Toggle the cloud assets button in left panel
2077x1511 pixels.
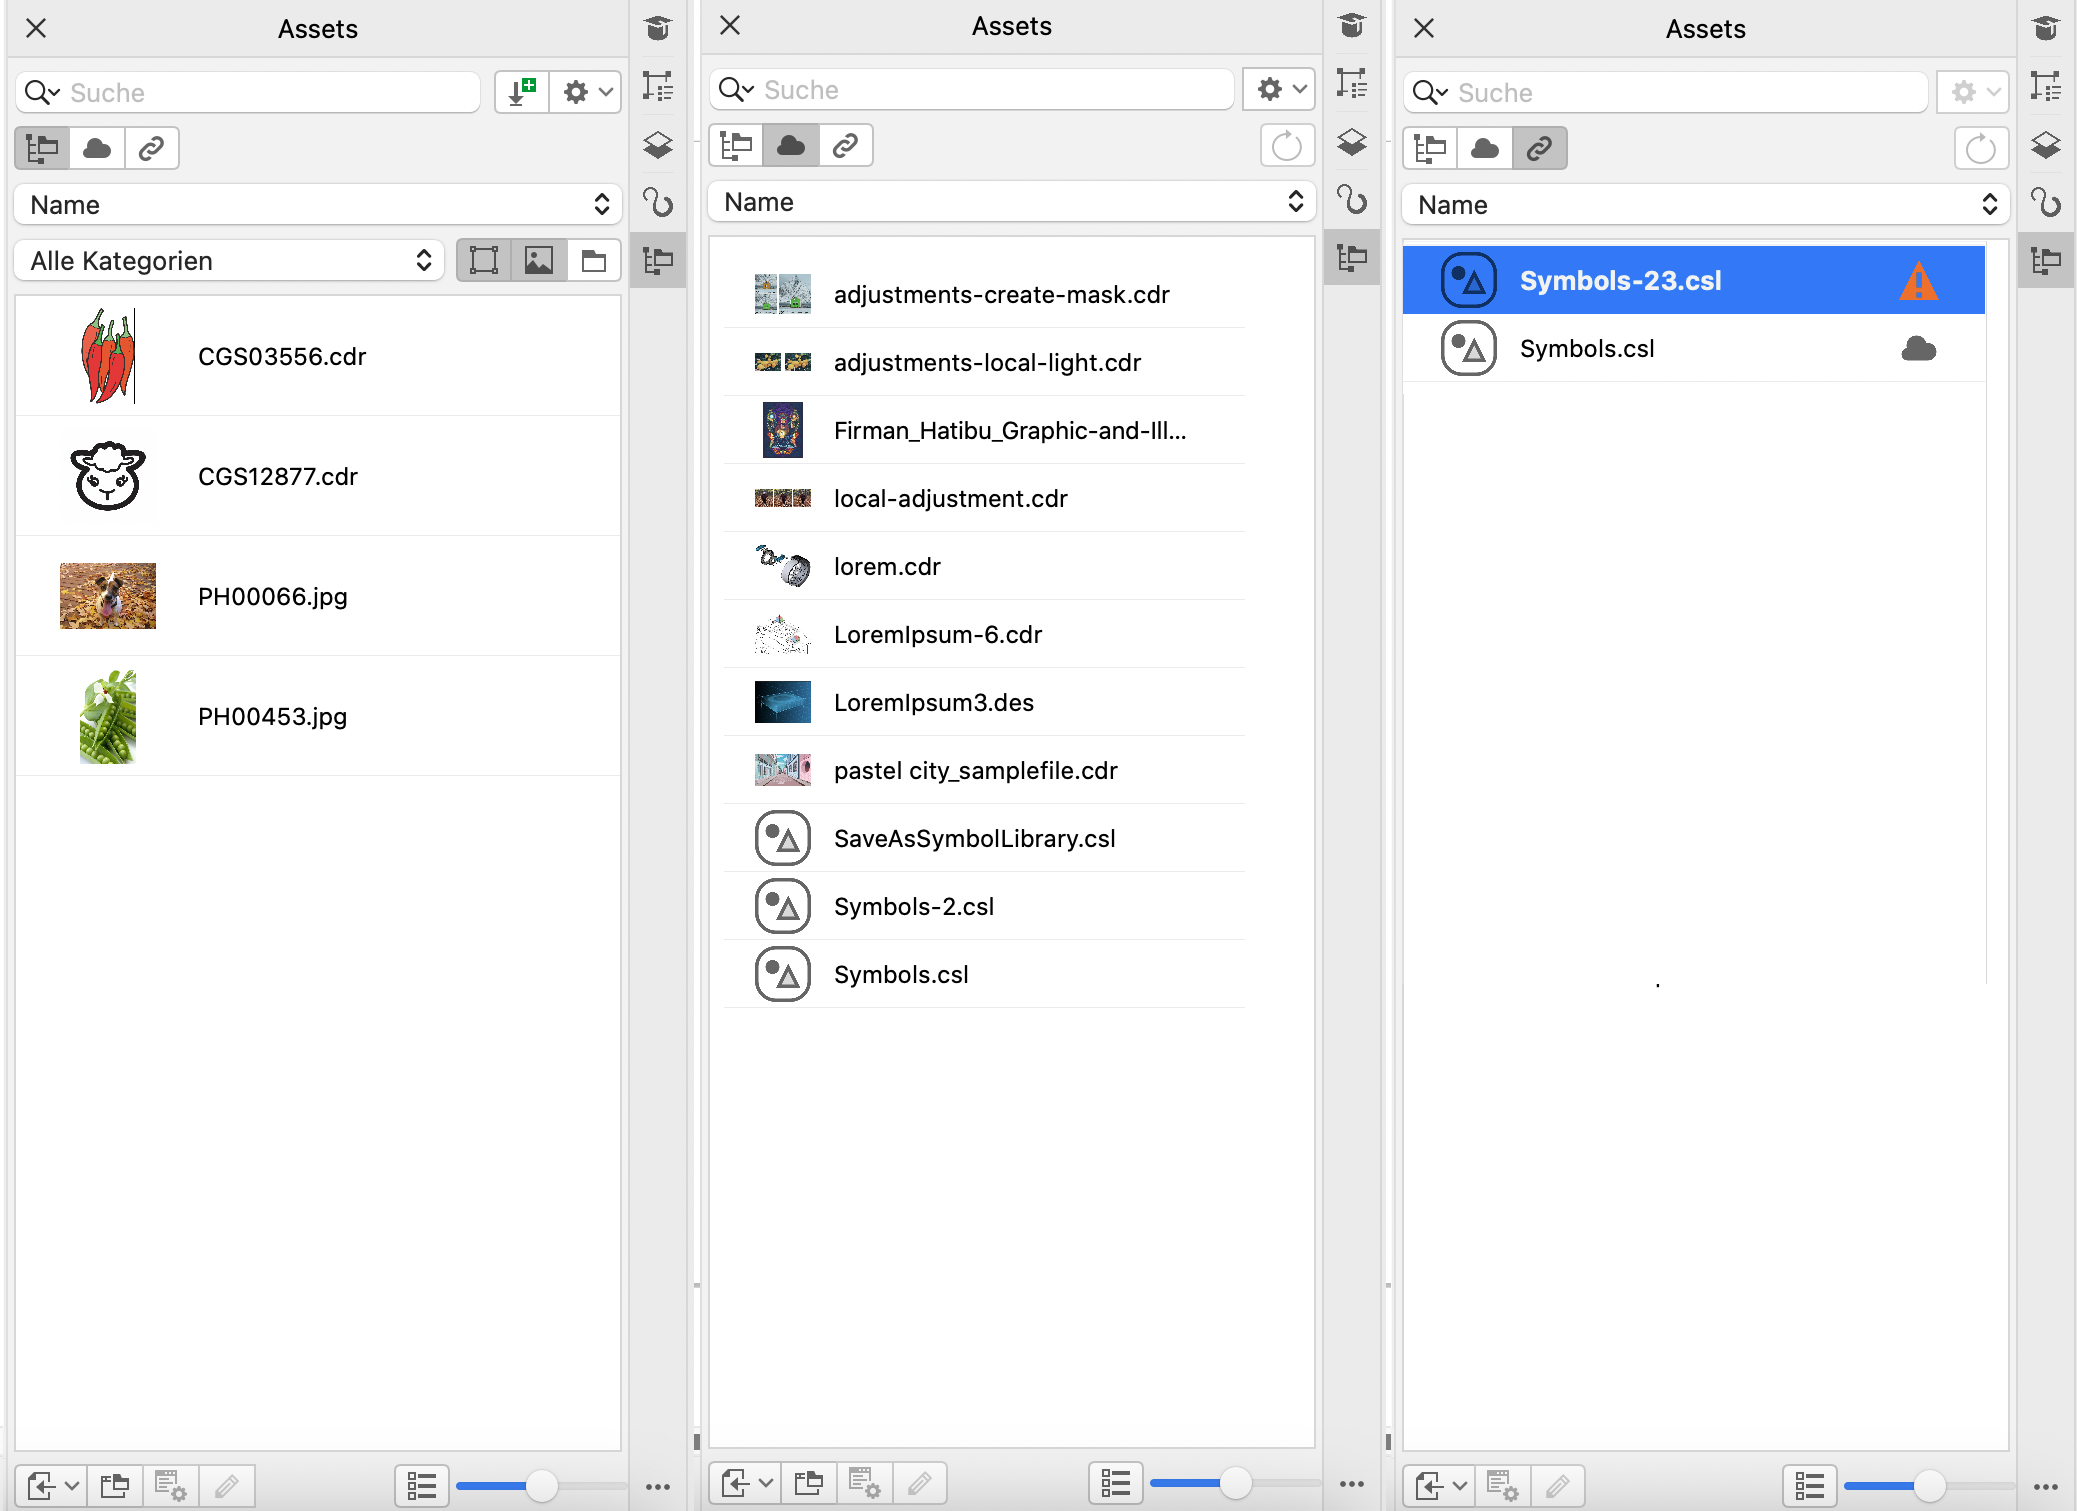click(x=97, y=148)
